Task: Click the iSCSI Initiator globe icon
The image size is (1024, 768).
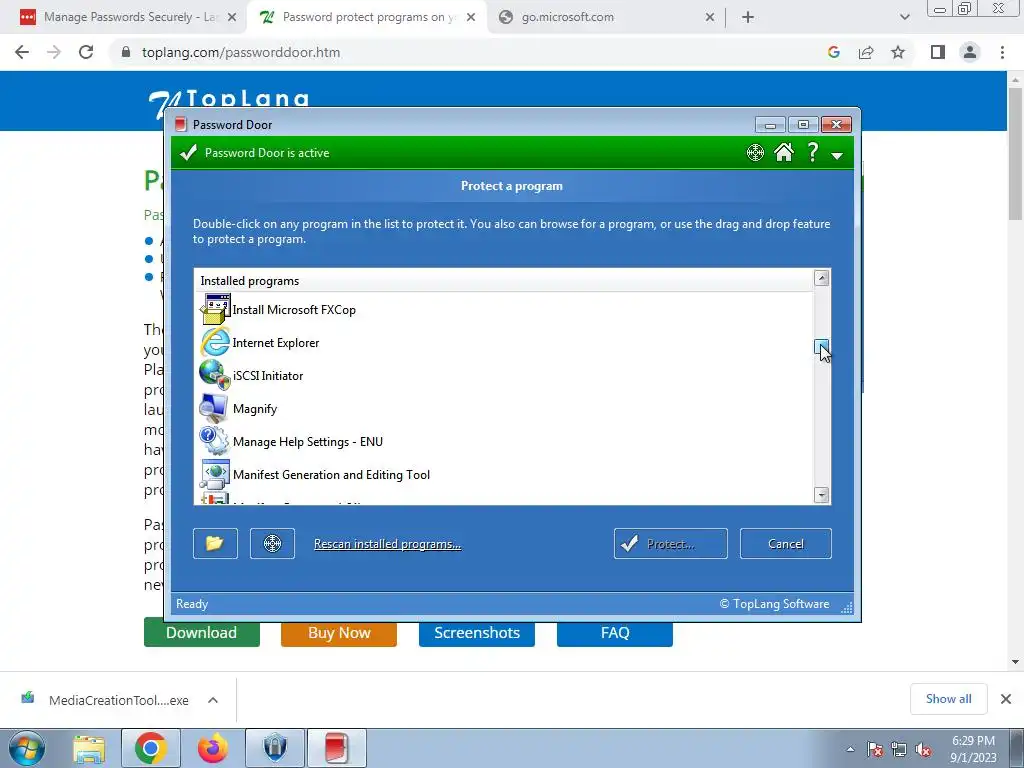Action: (215, 376)
